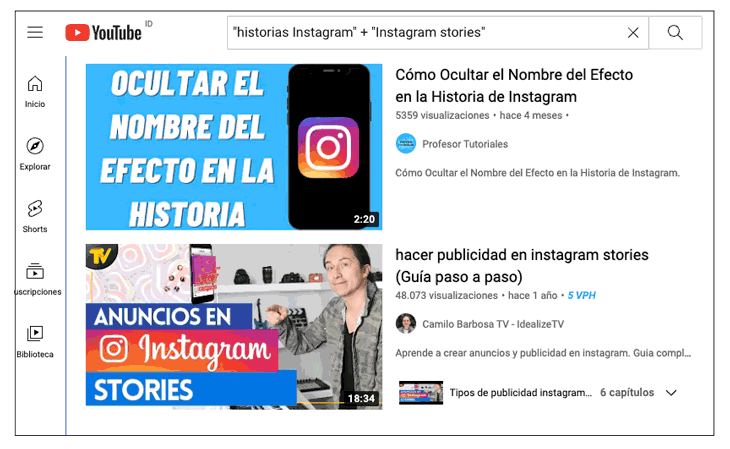730x449 pixels.
Task: Click the 5 VPH stat label
Action: 581,295
